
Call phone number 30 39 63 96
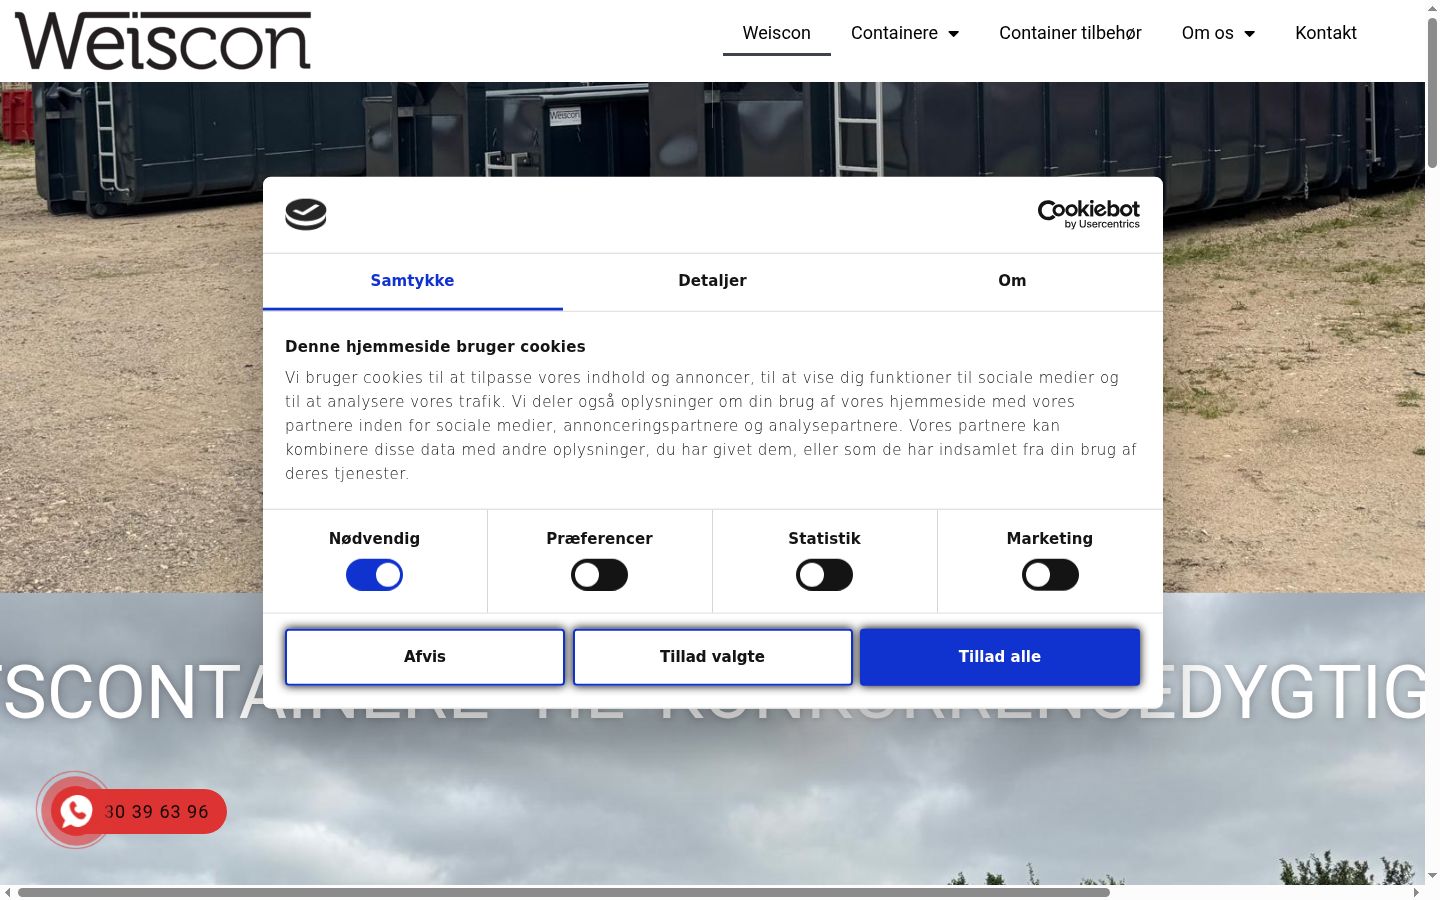(x=156, y=812)
